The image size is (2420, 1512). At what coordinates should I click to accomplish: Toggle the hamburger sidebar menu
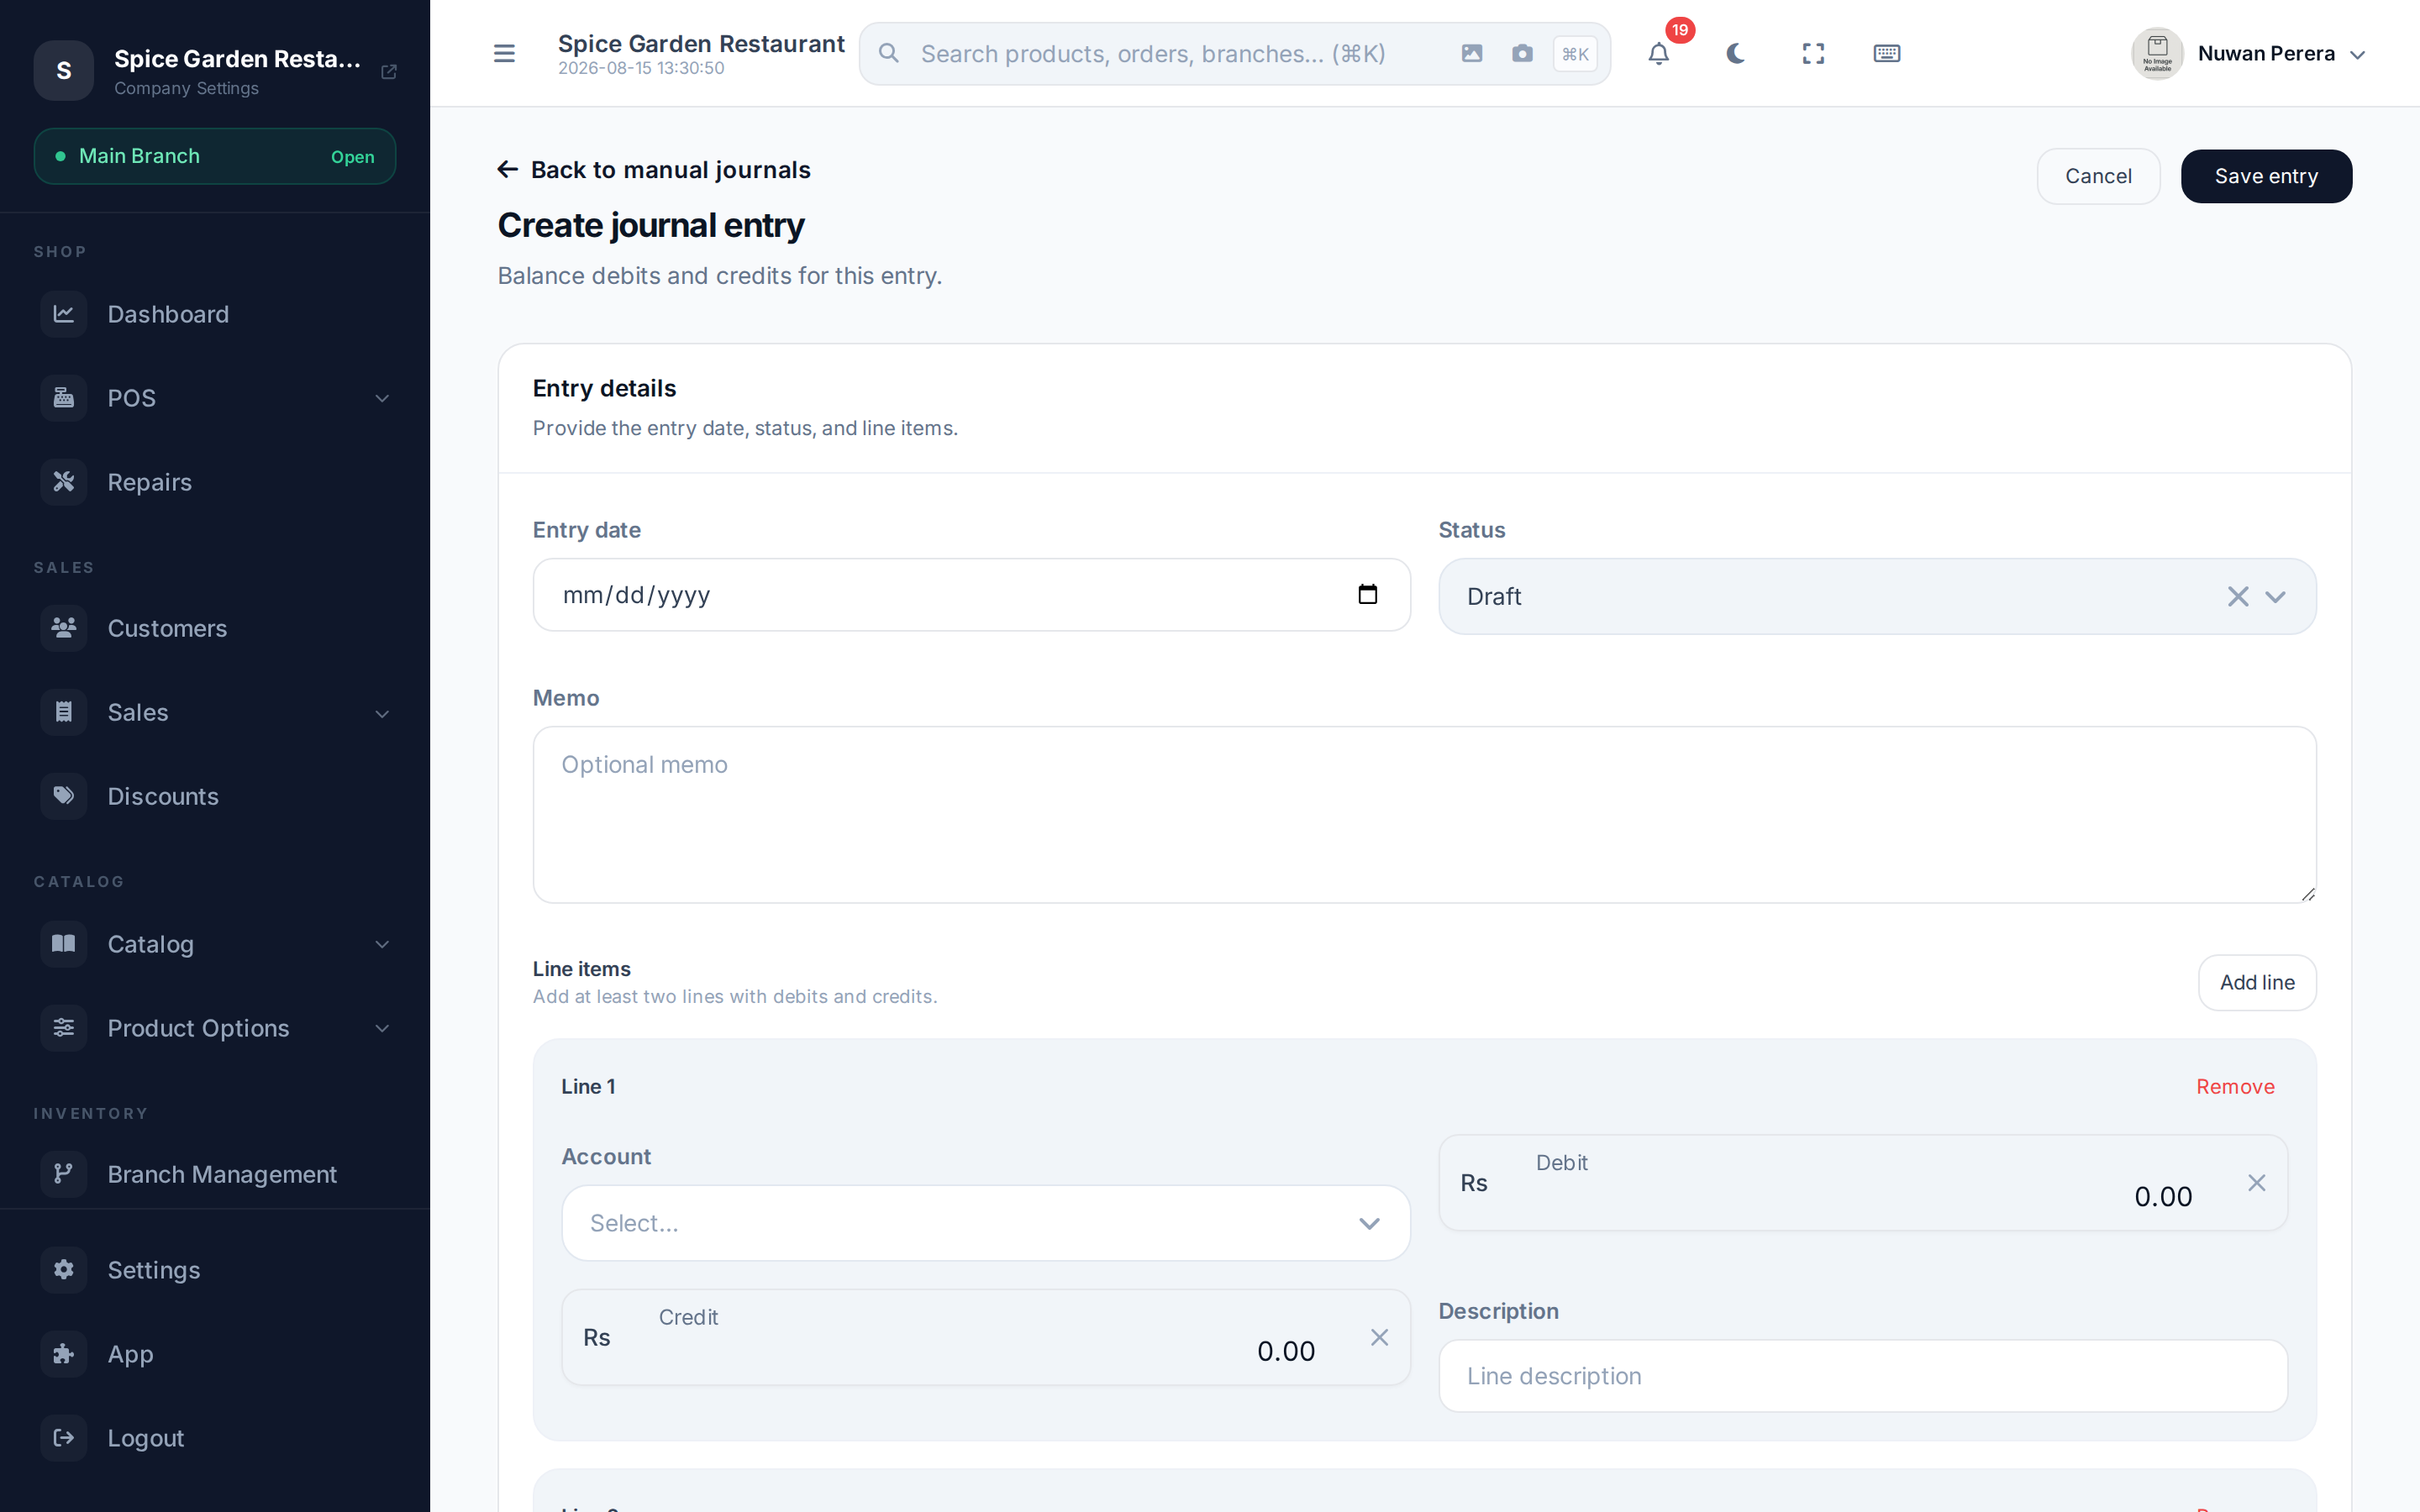tap(504, 53)
